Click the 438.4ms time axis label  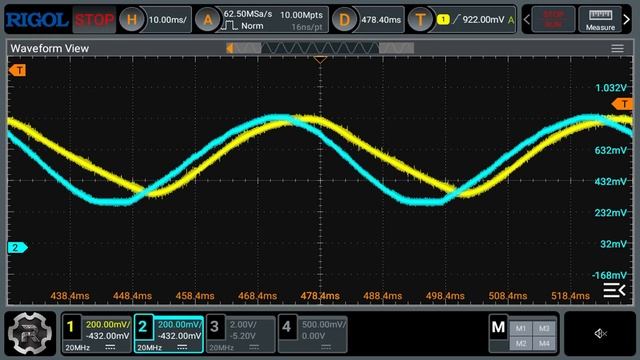70,296
